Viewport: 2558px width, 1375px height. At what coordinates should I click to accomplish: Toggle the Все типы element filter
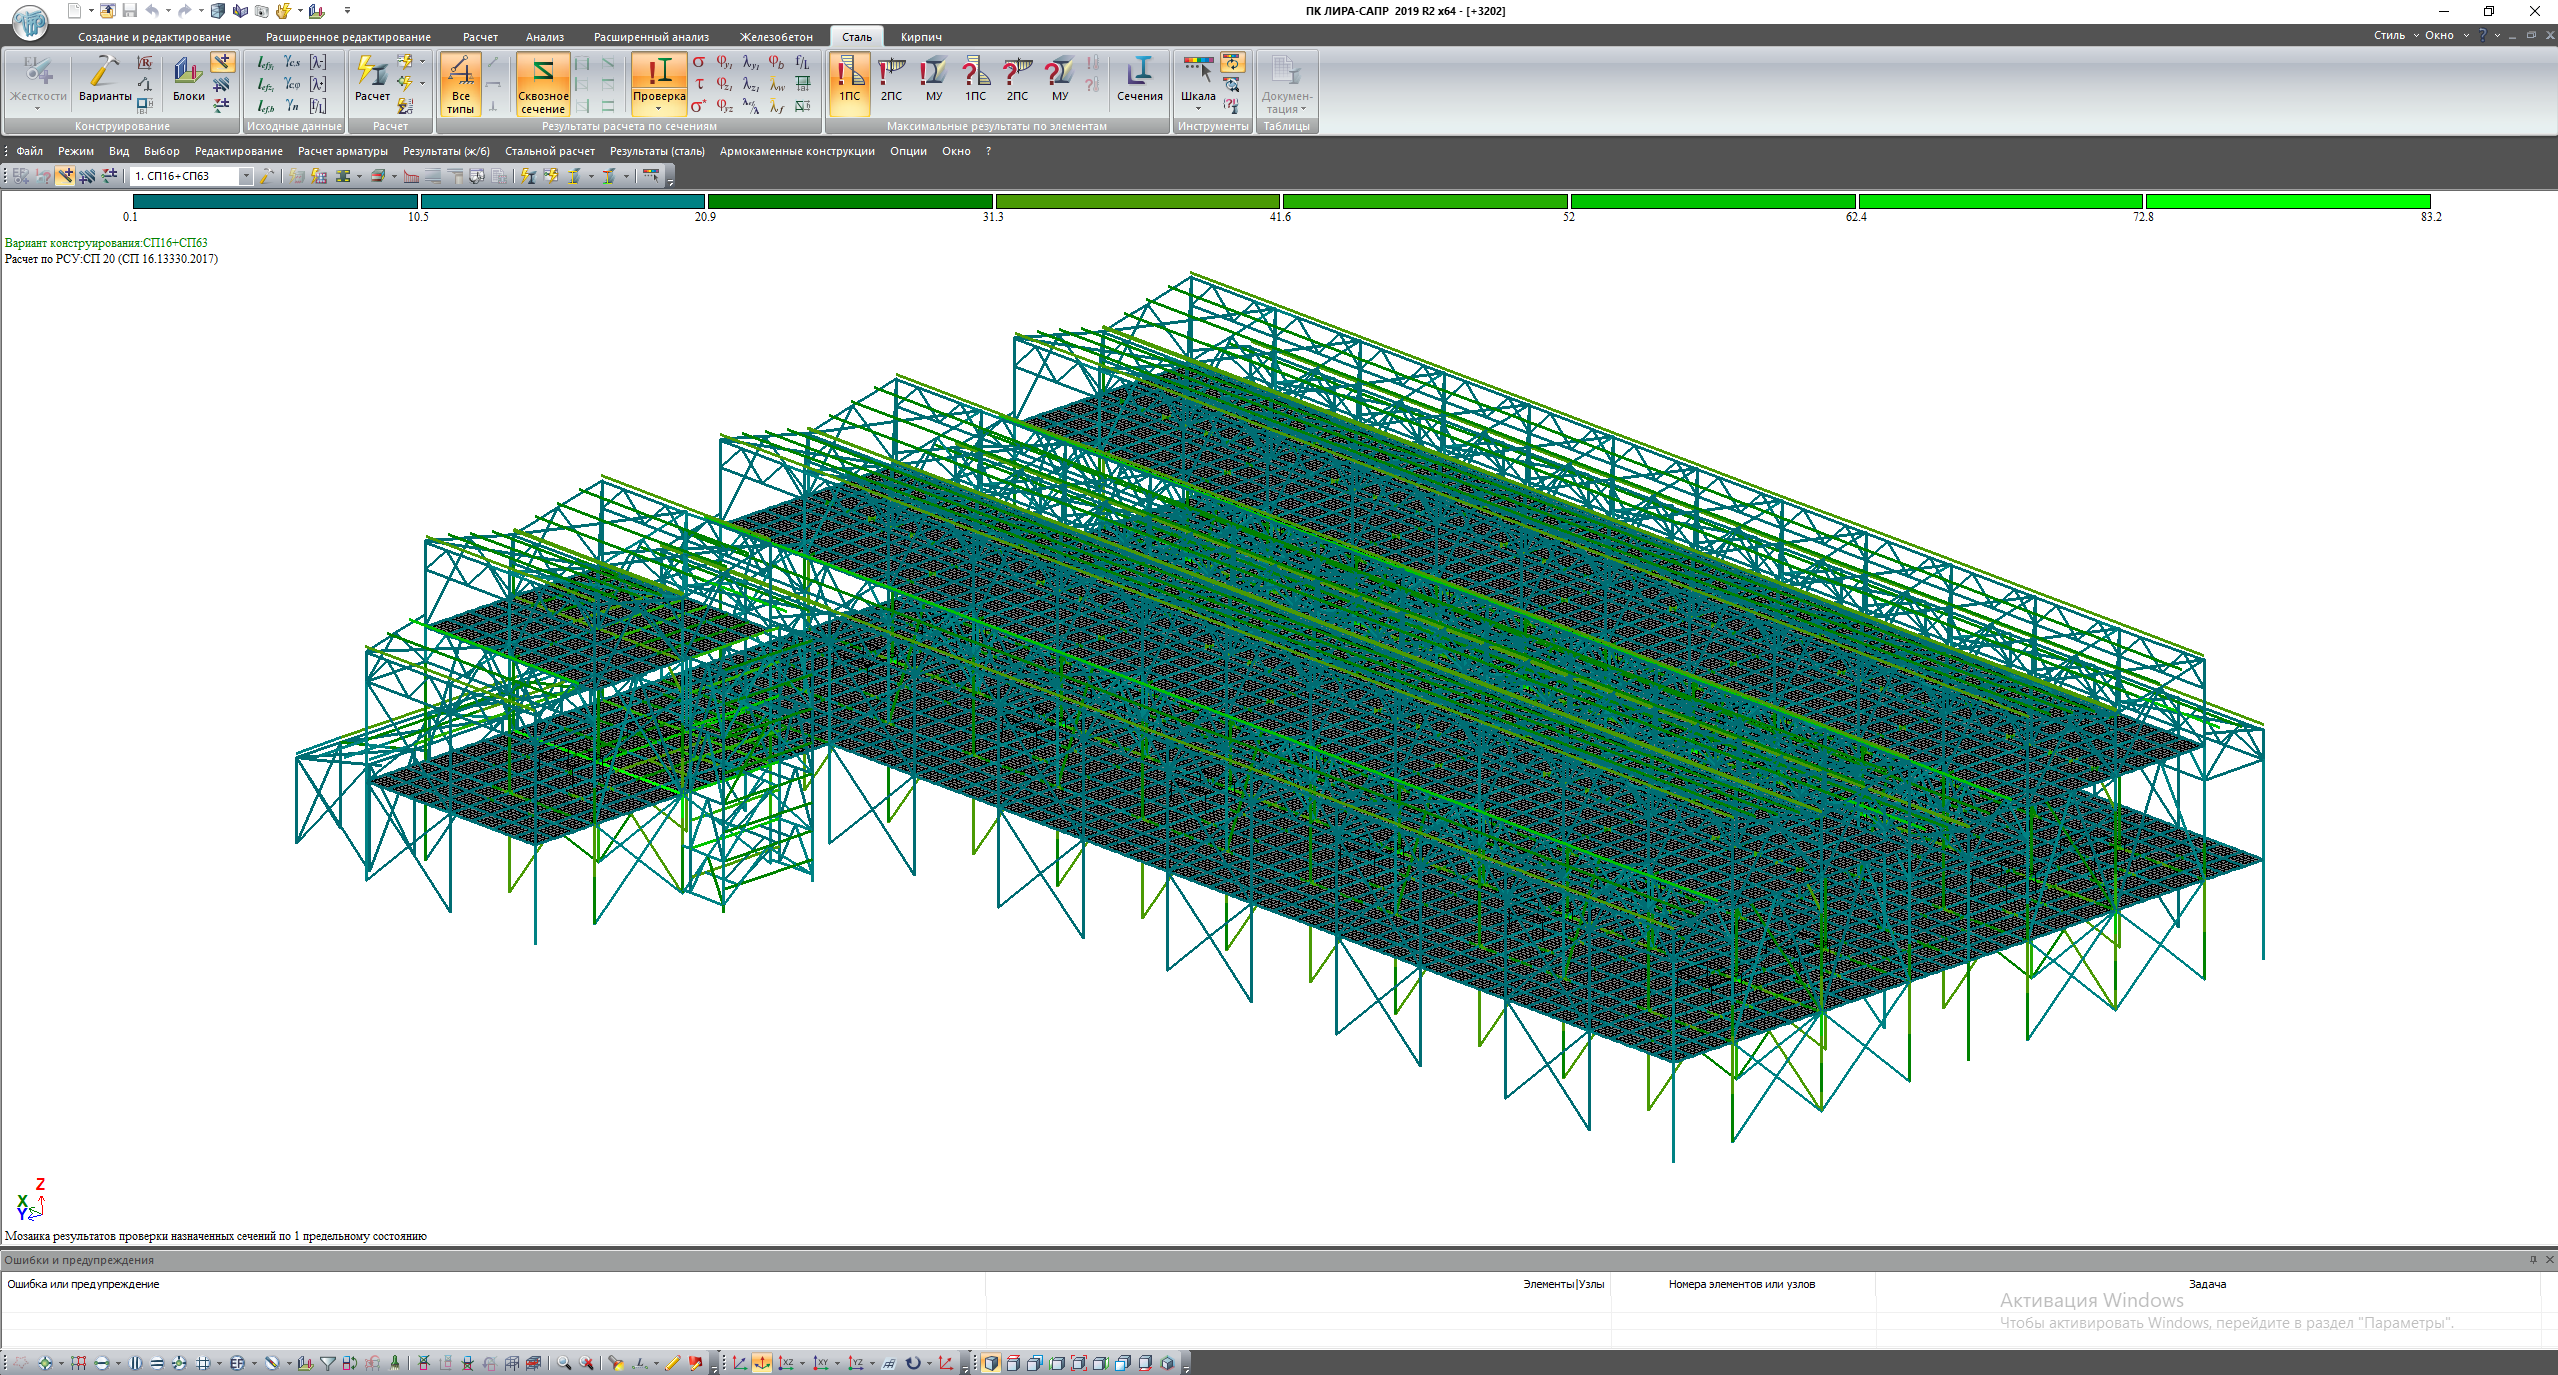point(460,82)
